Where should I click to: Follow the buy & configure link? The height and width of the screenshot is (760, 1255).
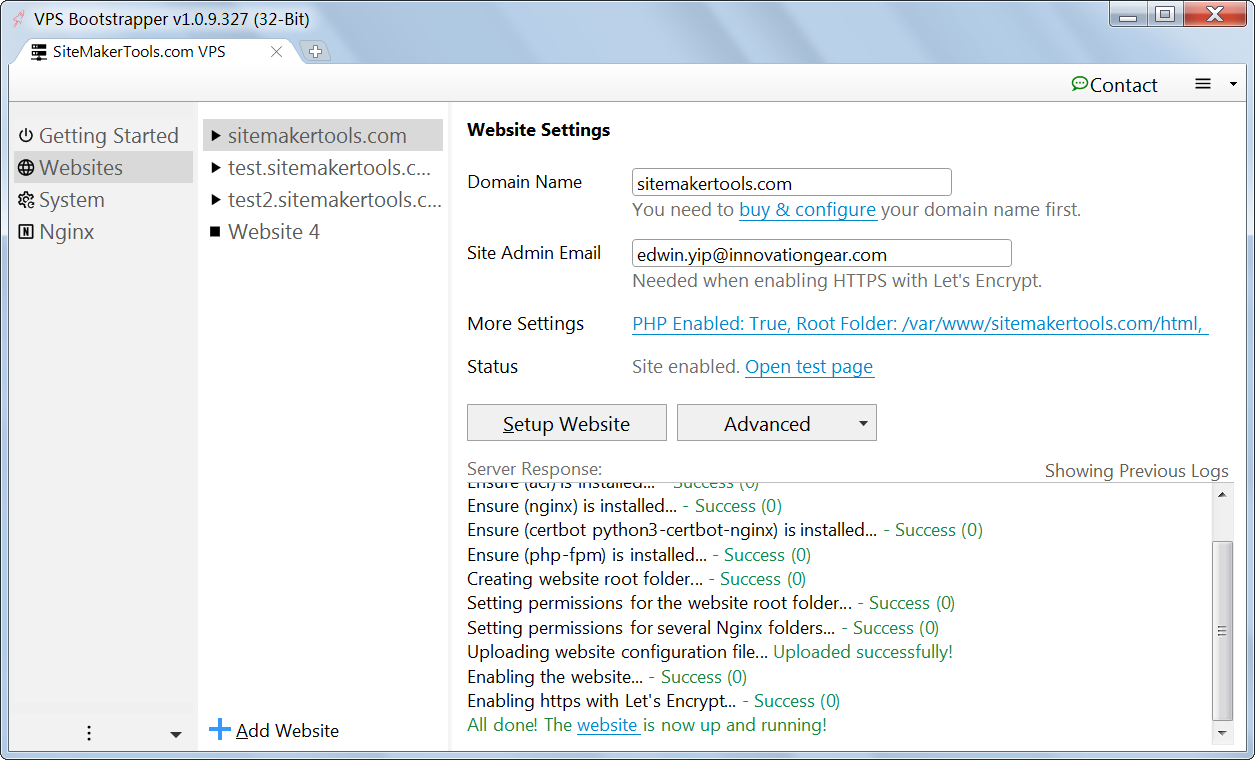tap(807, 210)
